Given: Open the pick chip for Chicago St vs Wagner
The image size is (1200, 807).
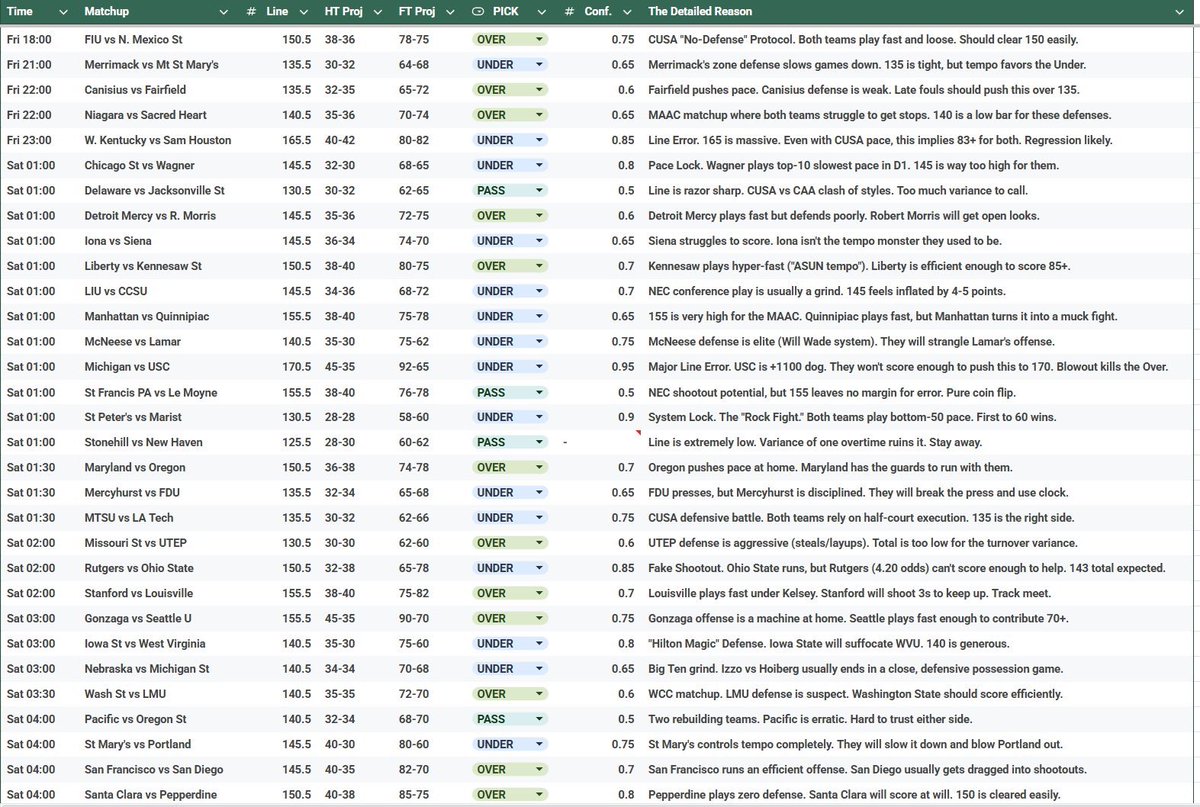Looking at the screenshot, I should 510,165.
